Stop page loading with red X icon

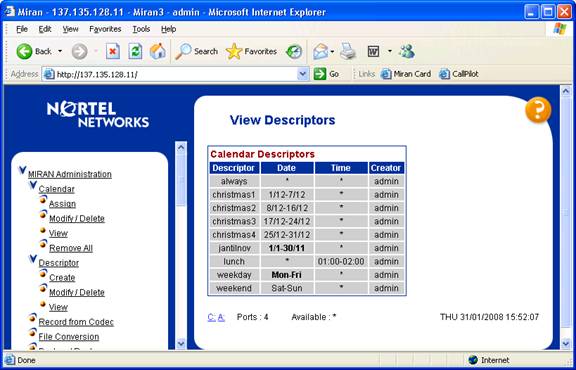(x=113, y=51)
